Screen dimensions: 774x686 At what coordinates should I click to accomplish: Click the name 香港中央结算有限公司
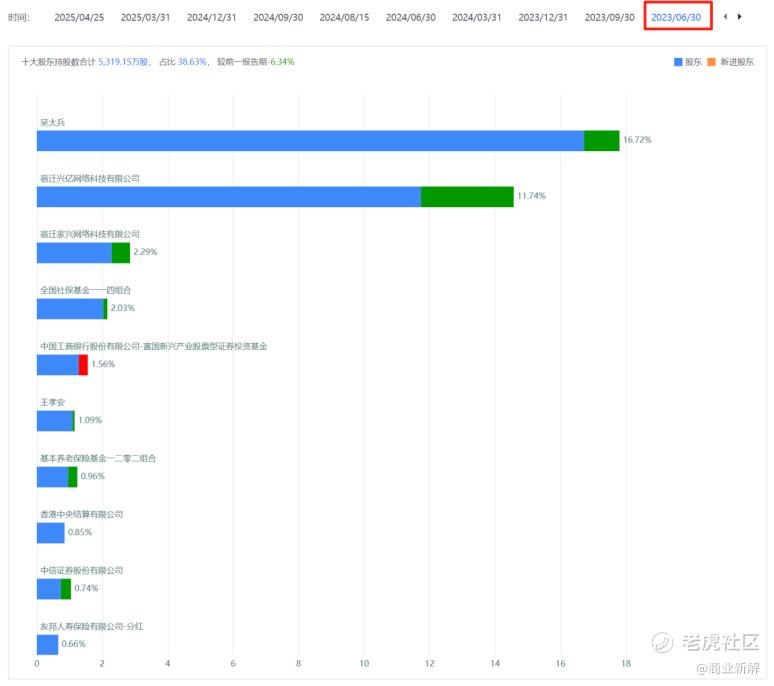coord(81,515)
